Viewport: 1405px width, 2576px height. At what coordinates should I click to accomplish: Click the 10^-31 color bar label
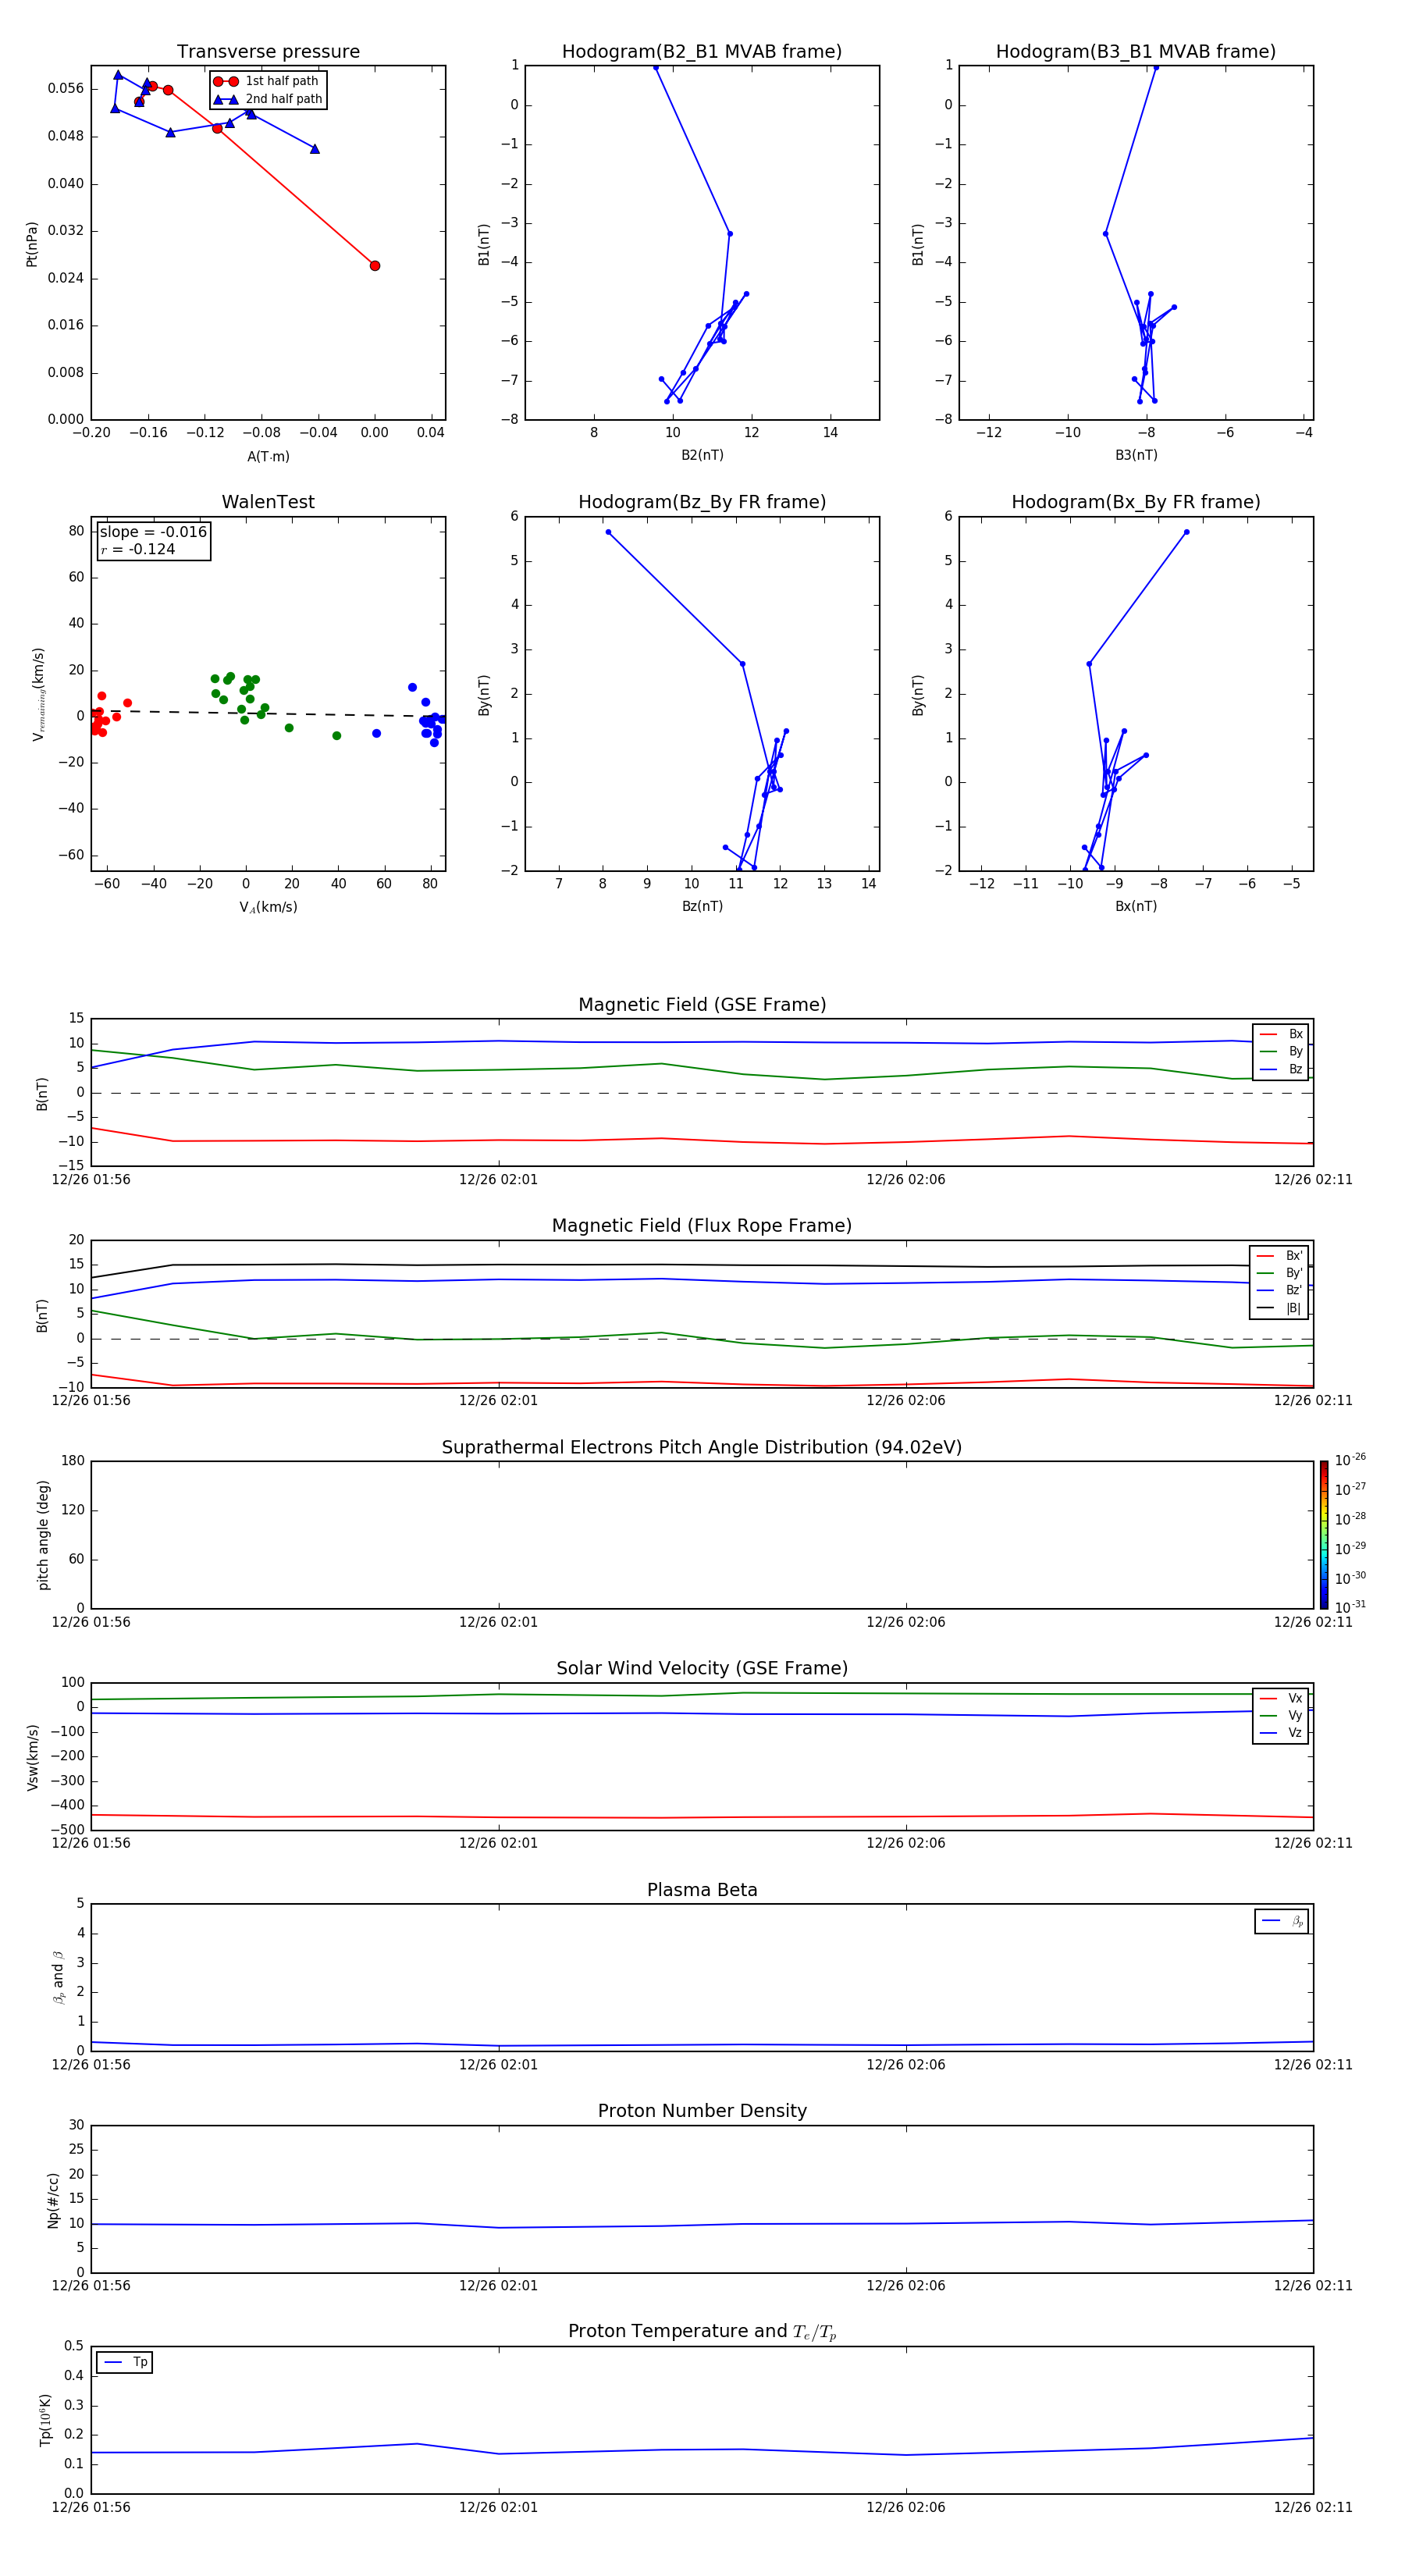pos(1350,1607)
